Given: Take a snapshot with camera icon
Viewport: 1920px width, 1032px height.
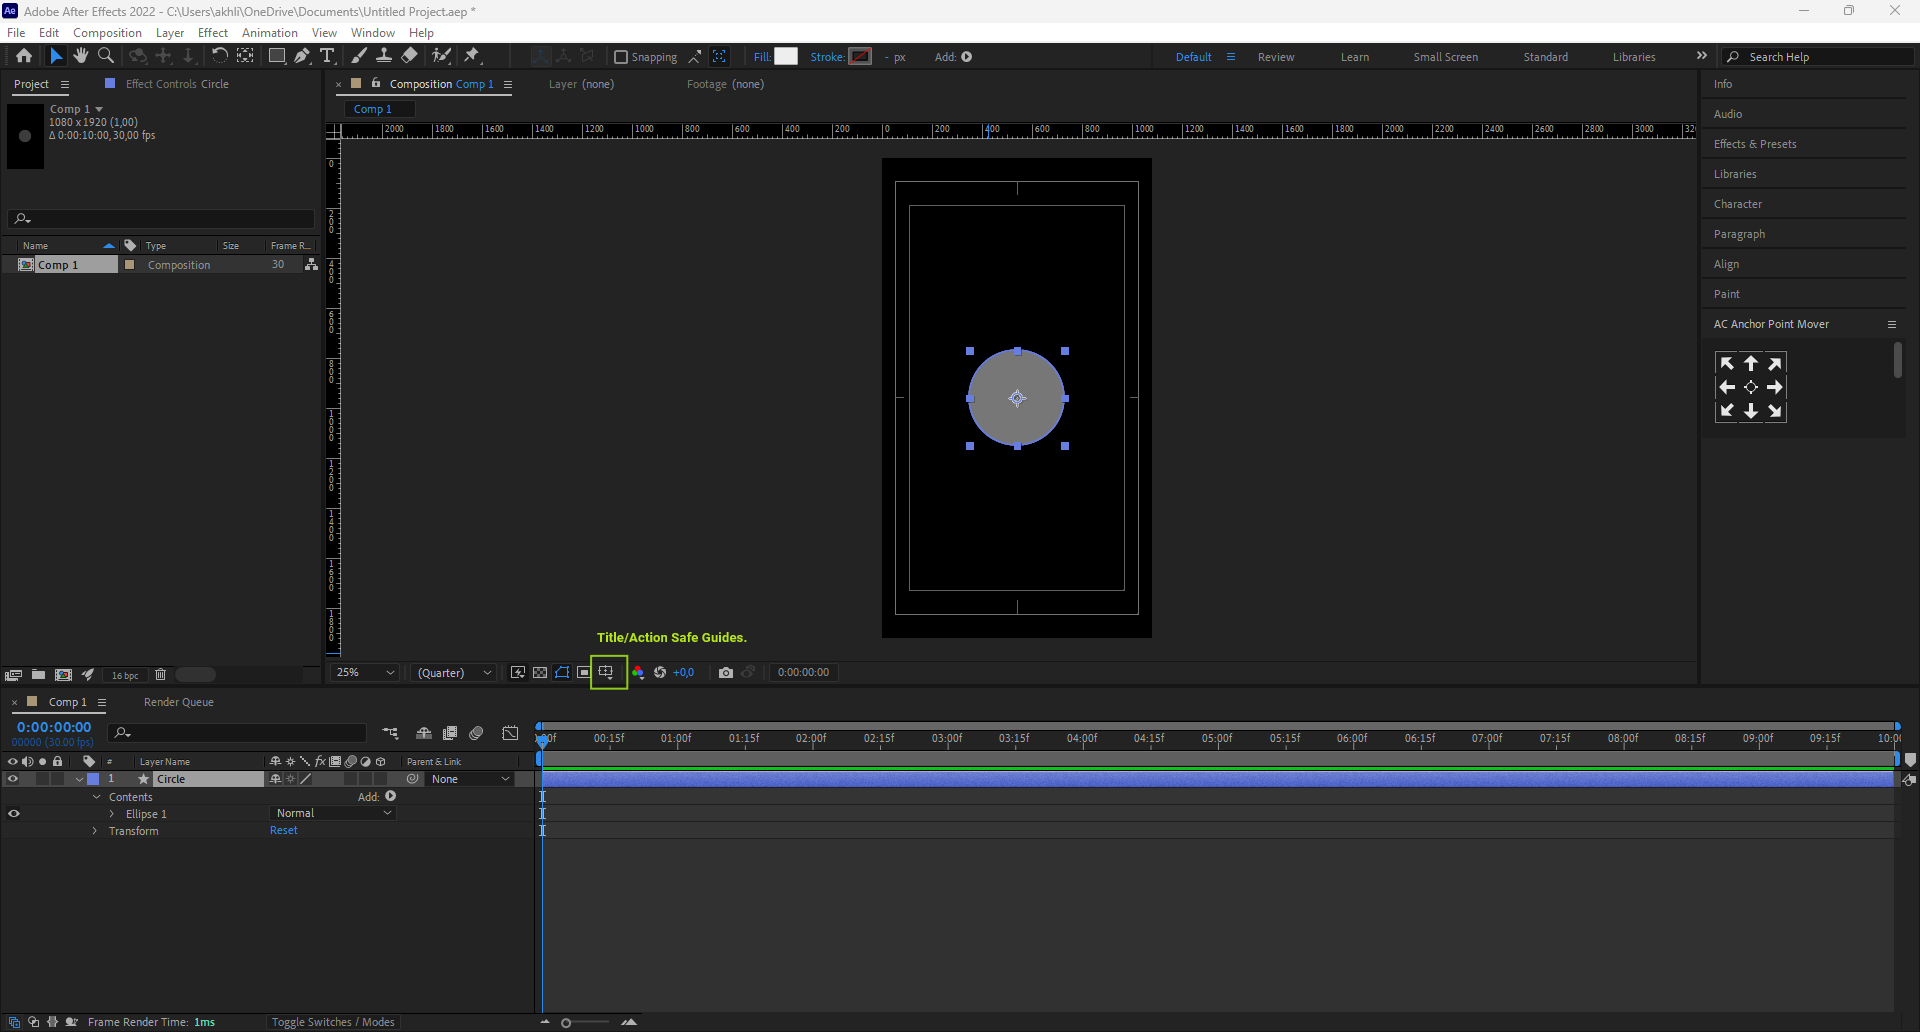Looking at the screenshot, I should click(x=726, y=673).
